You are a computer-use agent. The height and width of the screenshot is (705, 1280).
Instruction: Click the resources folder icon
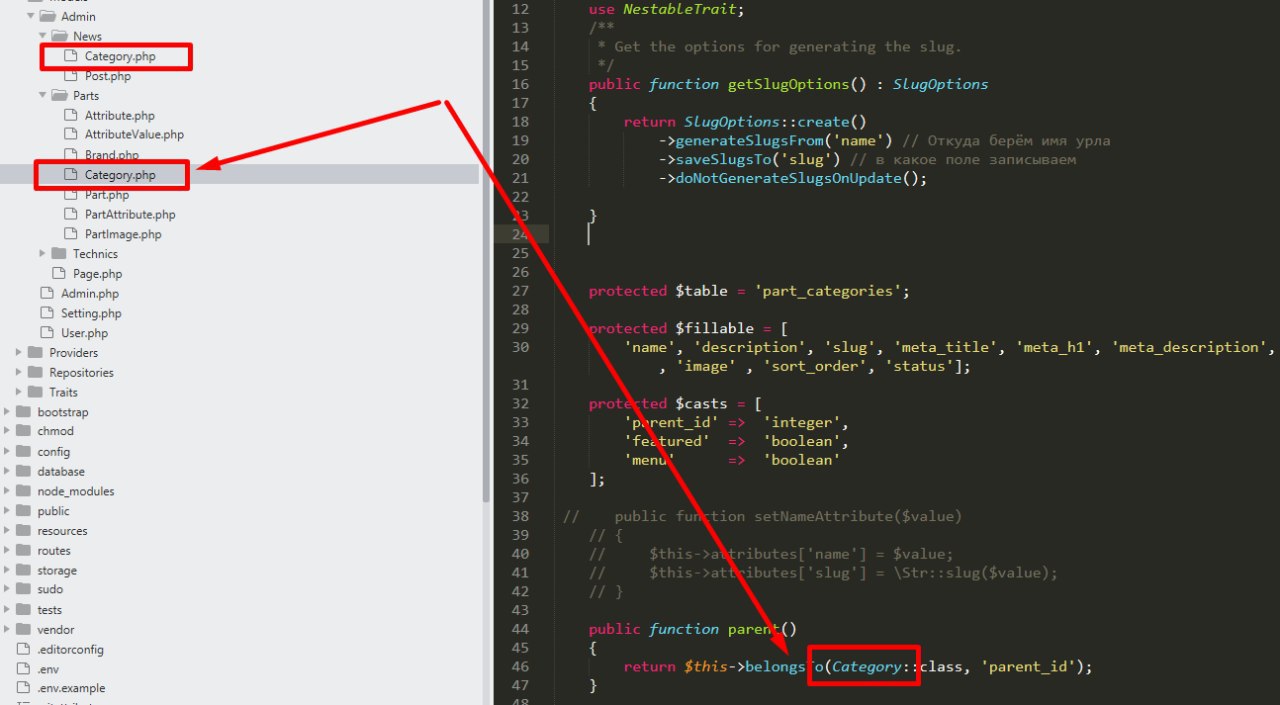click(x=23, y=531)
